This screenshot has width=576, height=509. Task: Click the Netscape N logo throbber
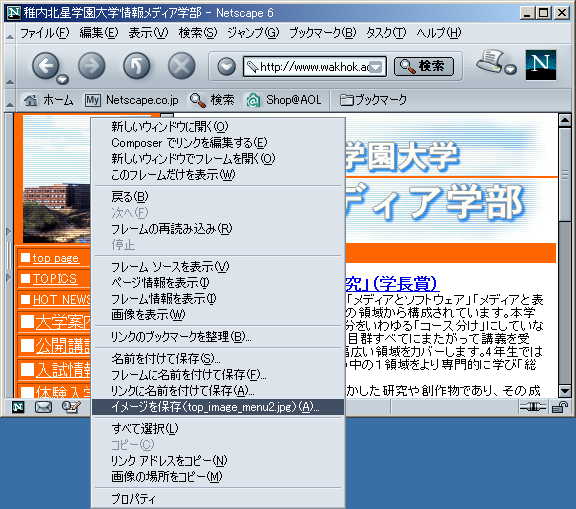click(x=540, y=65)
